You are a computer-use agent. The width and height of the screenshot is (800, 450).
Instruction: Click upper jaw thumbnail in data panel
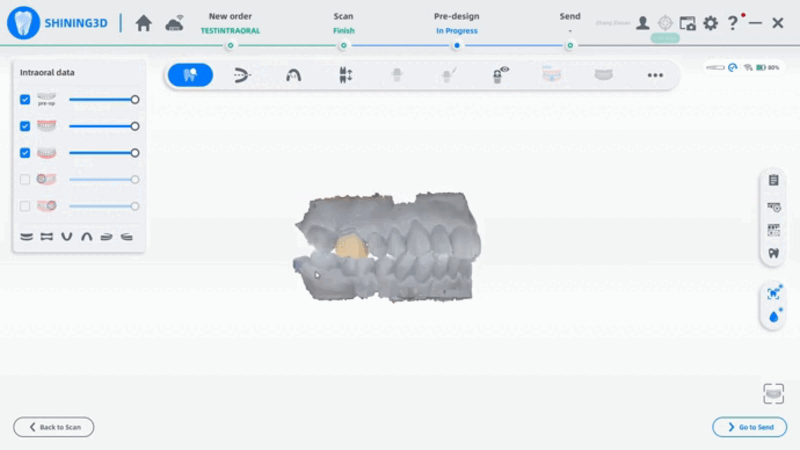coord(46,126)
